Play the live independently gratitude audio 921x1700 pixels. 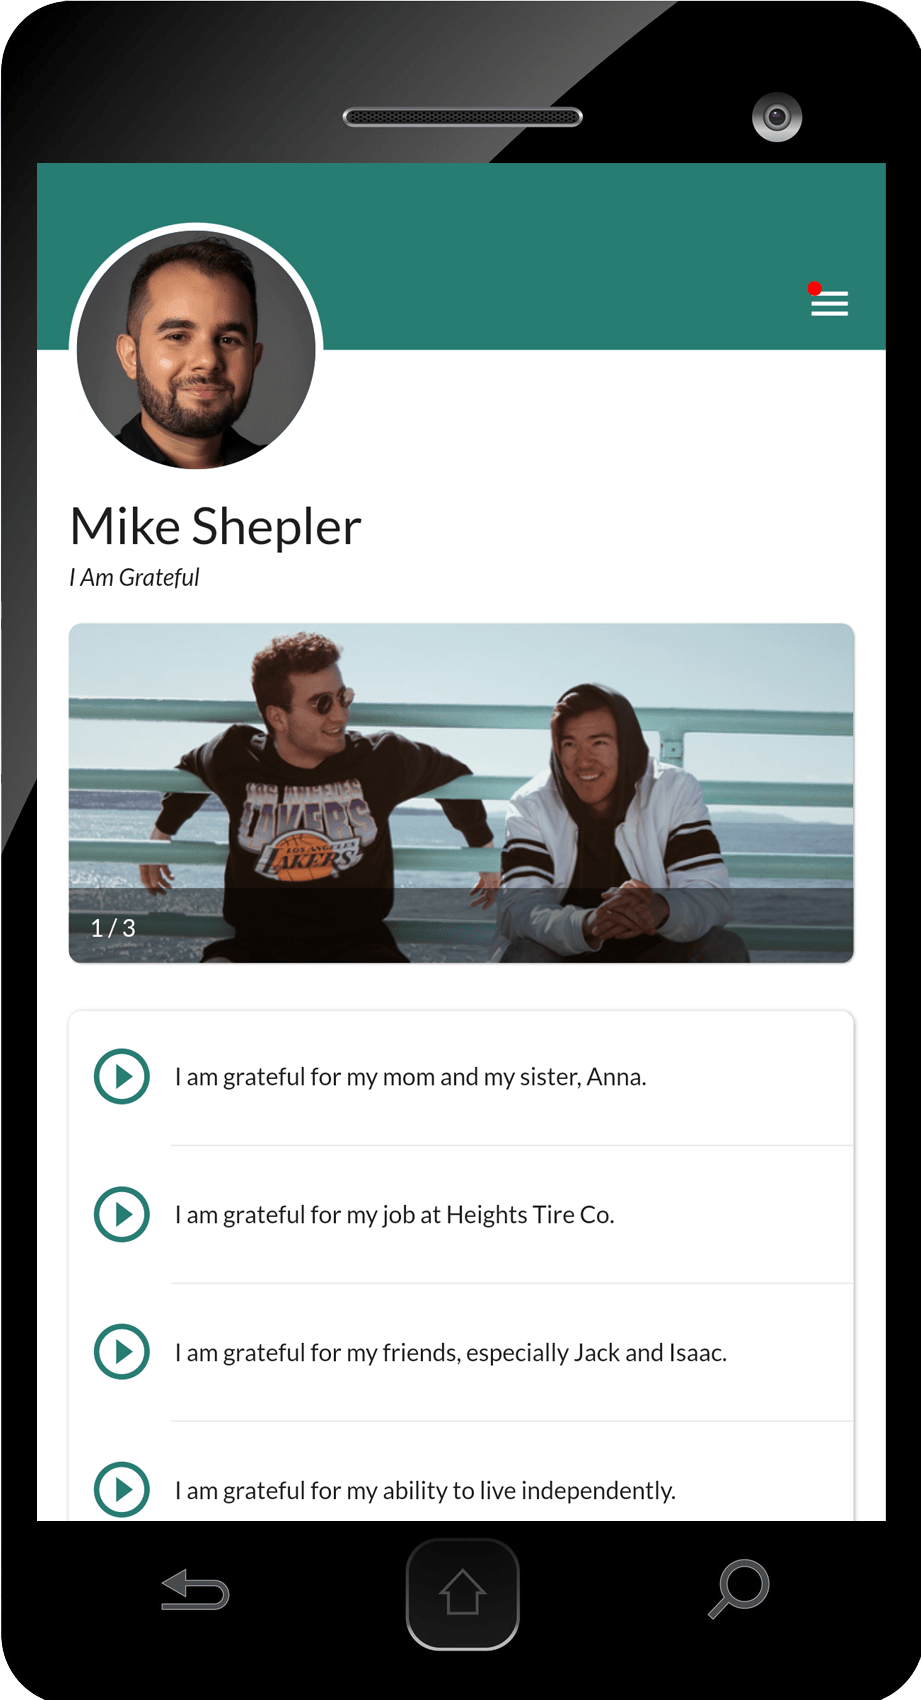[x=122, y=1490]
